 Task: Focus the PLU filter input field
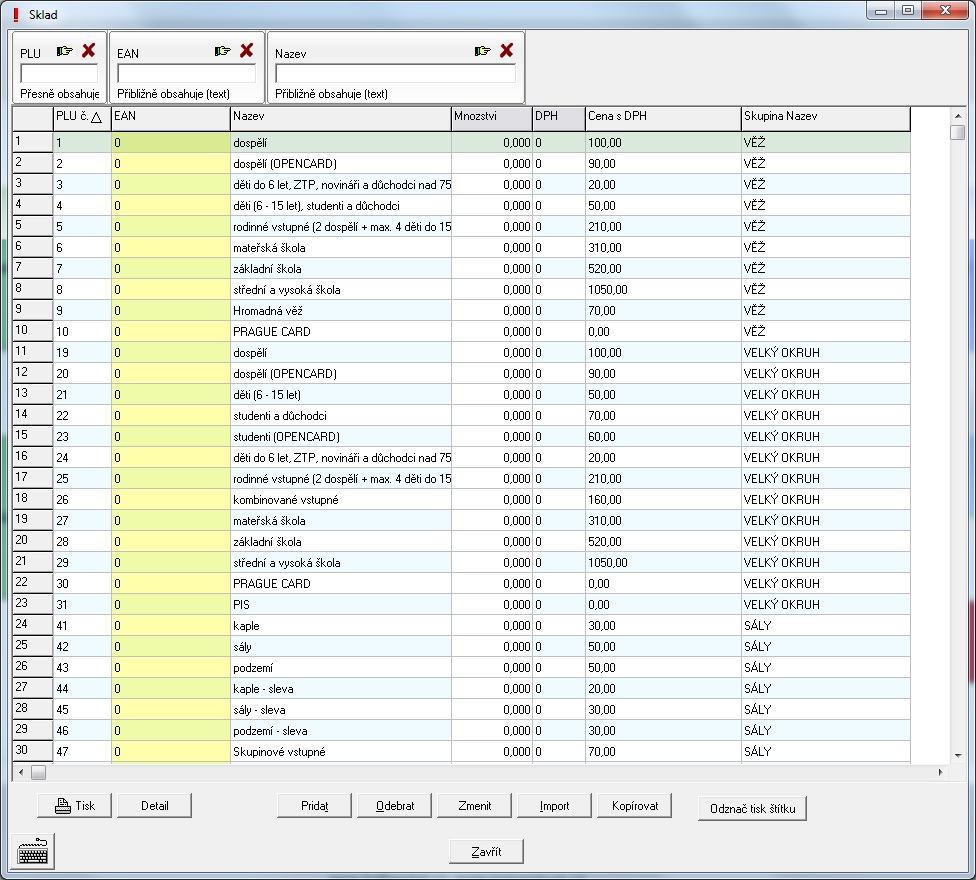[x=59, y=73]
